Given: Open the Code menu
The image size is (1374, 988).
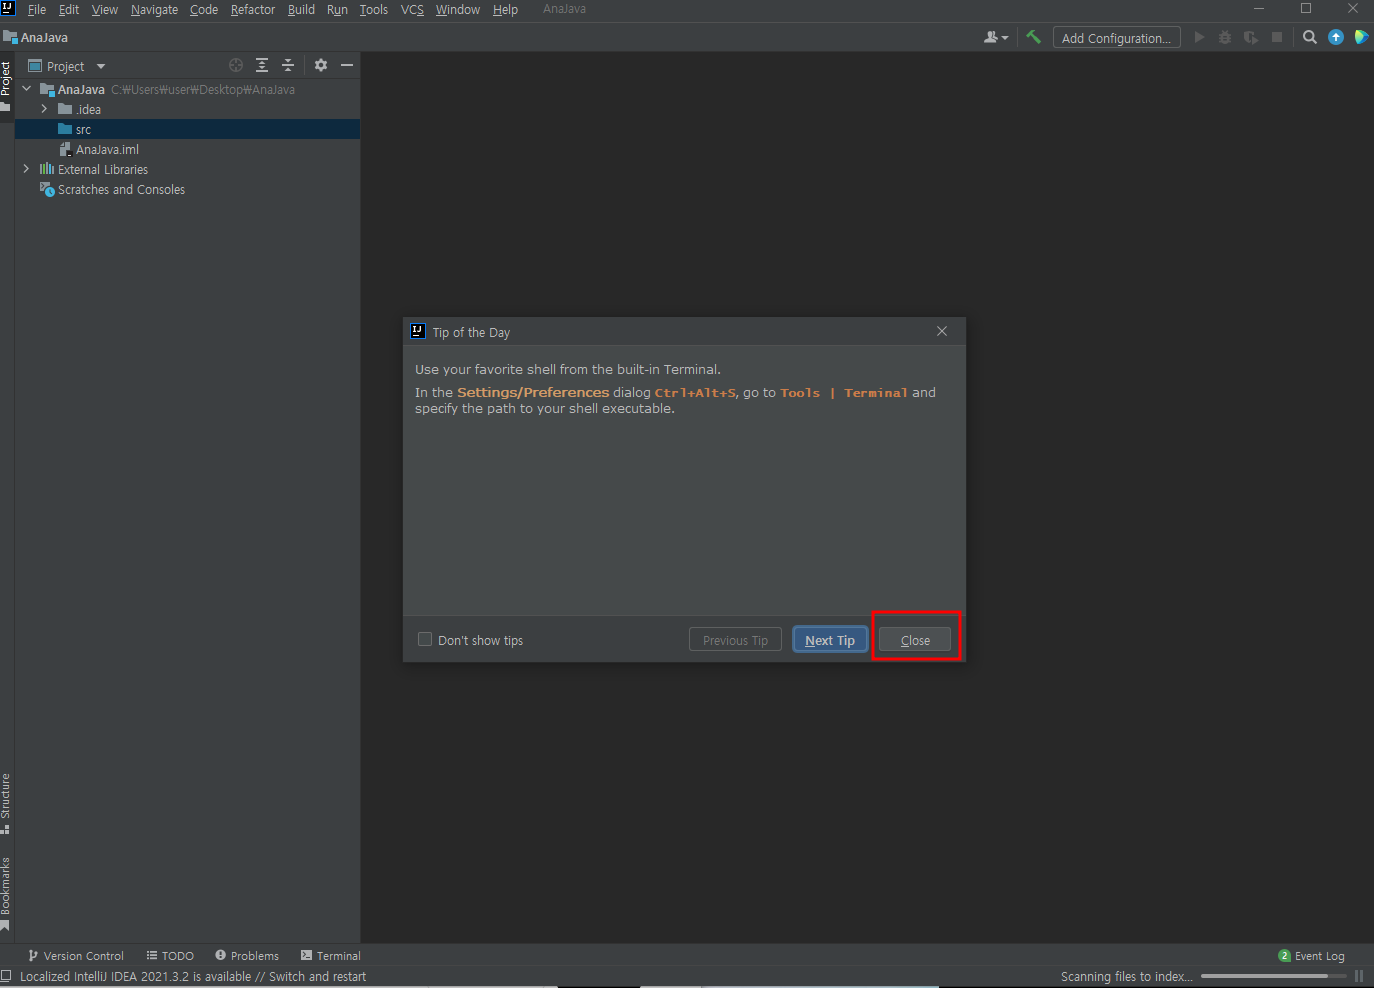Looking at the screenshot, I should pyautogui.click(x=204, y=10).
